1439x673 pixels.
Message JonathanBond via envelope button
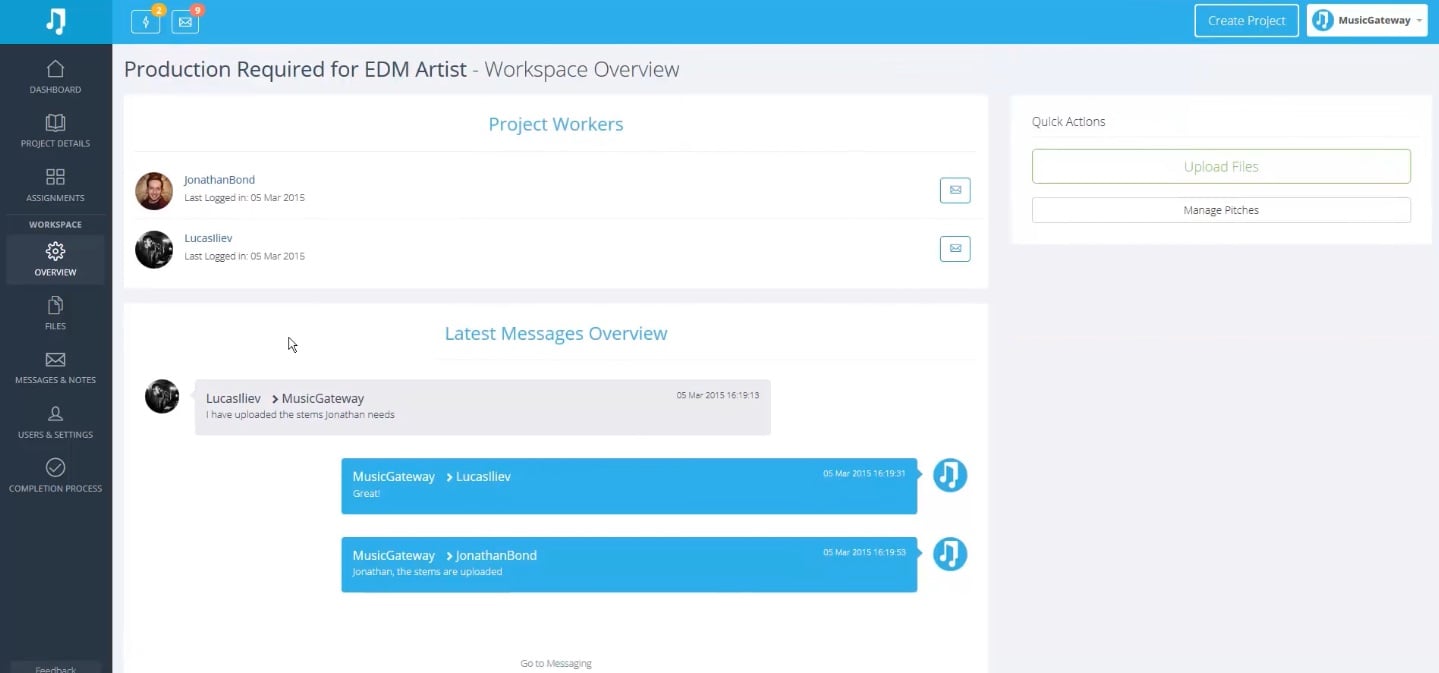click(955, 190)
